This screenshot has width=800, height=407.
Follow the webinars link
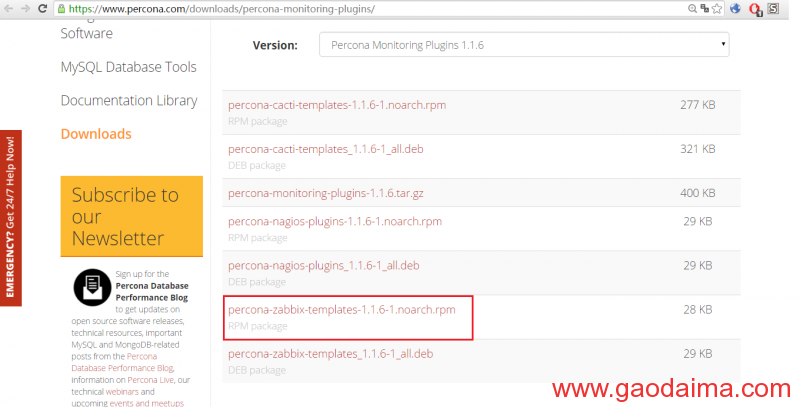click(122, 392)
